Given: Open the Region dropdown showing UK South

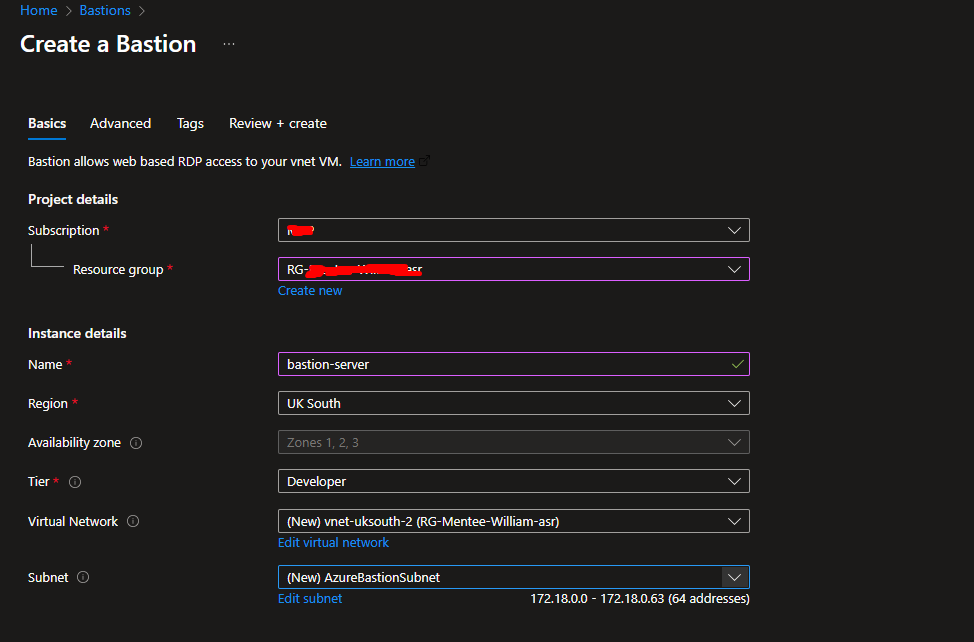Looking at the screenshot, I should tap(513, 403).
